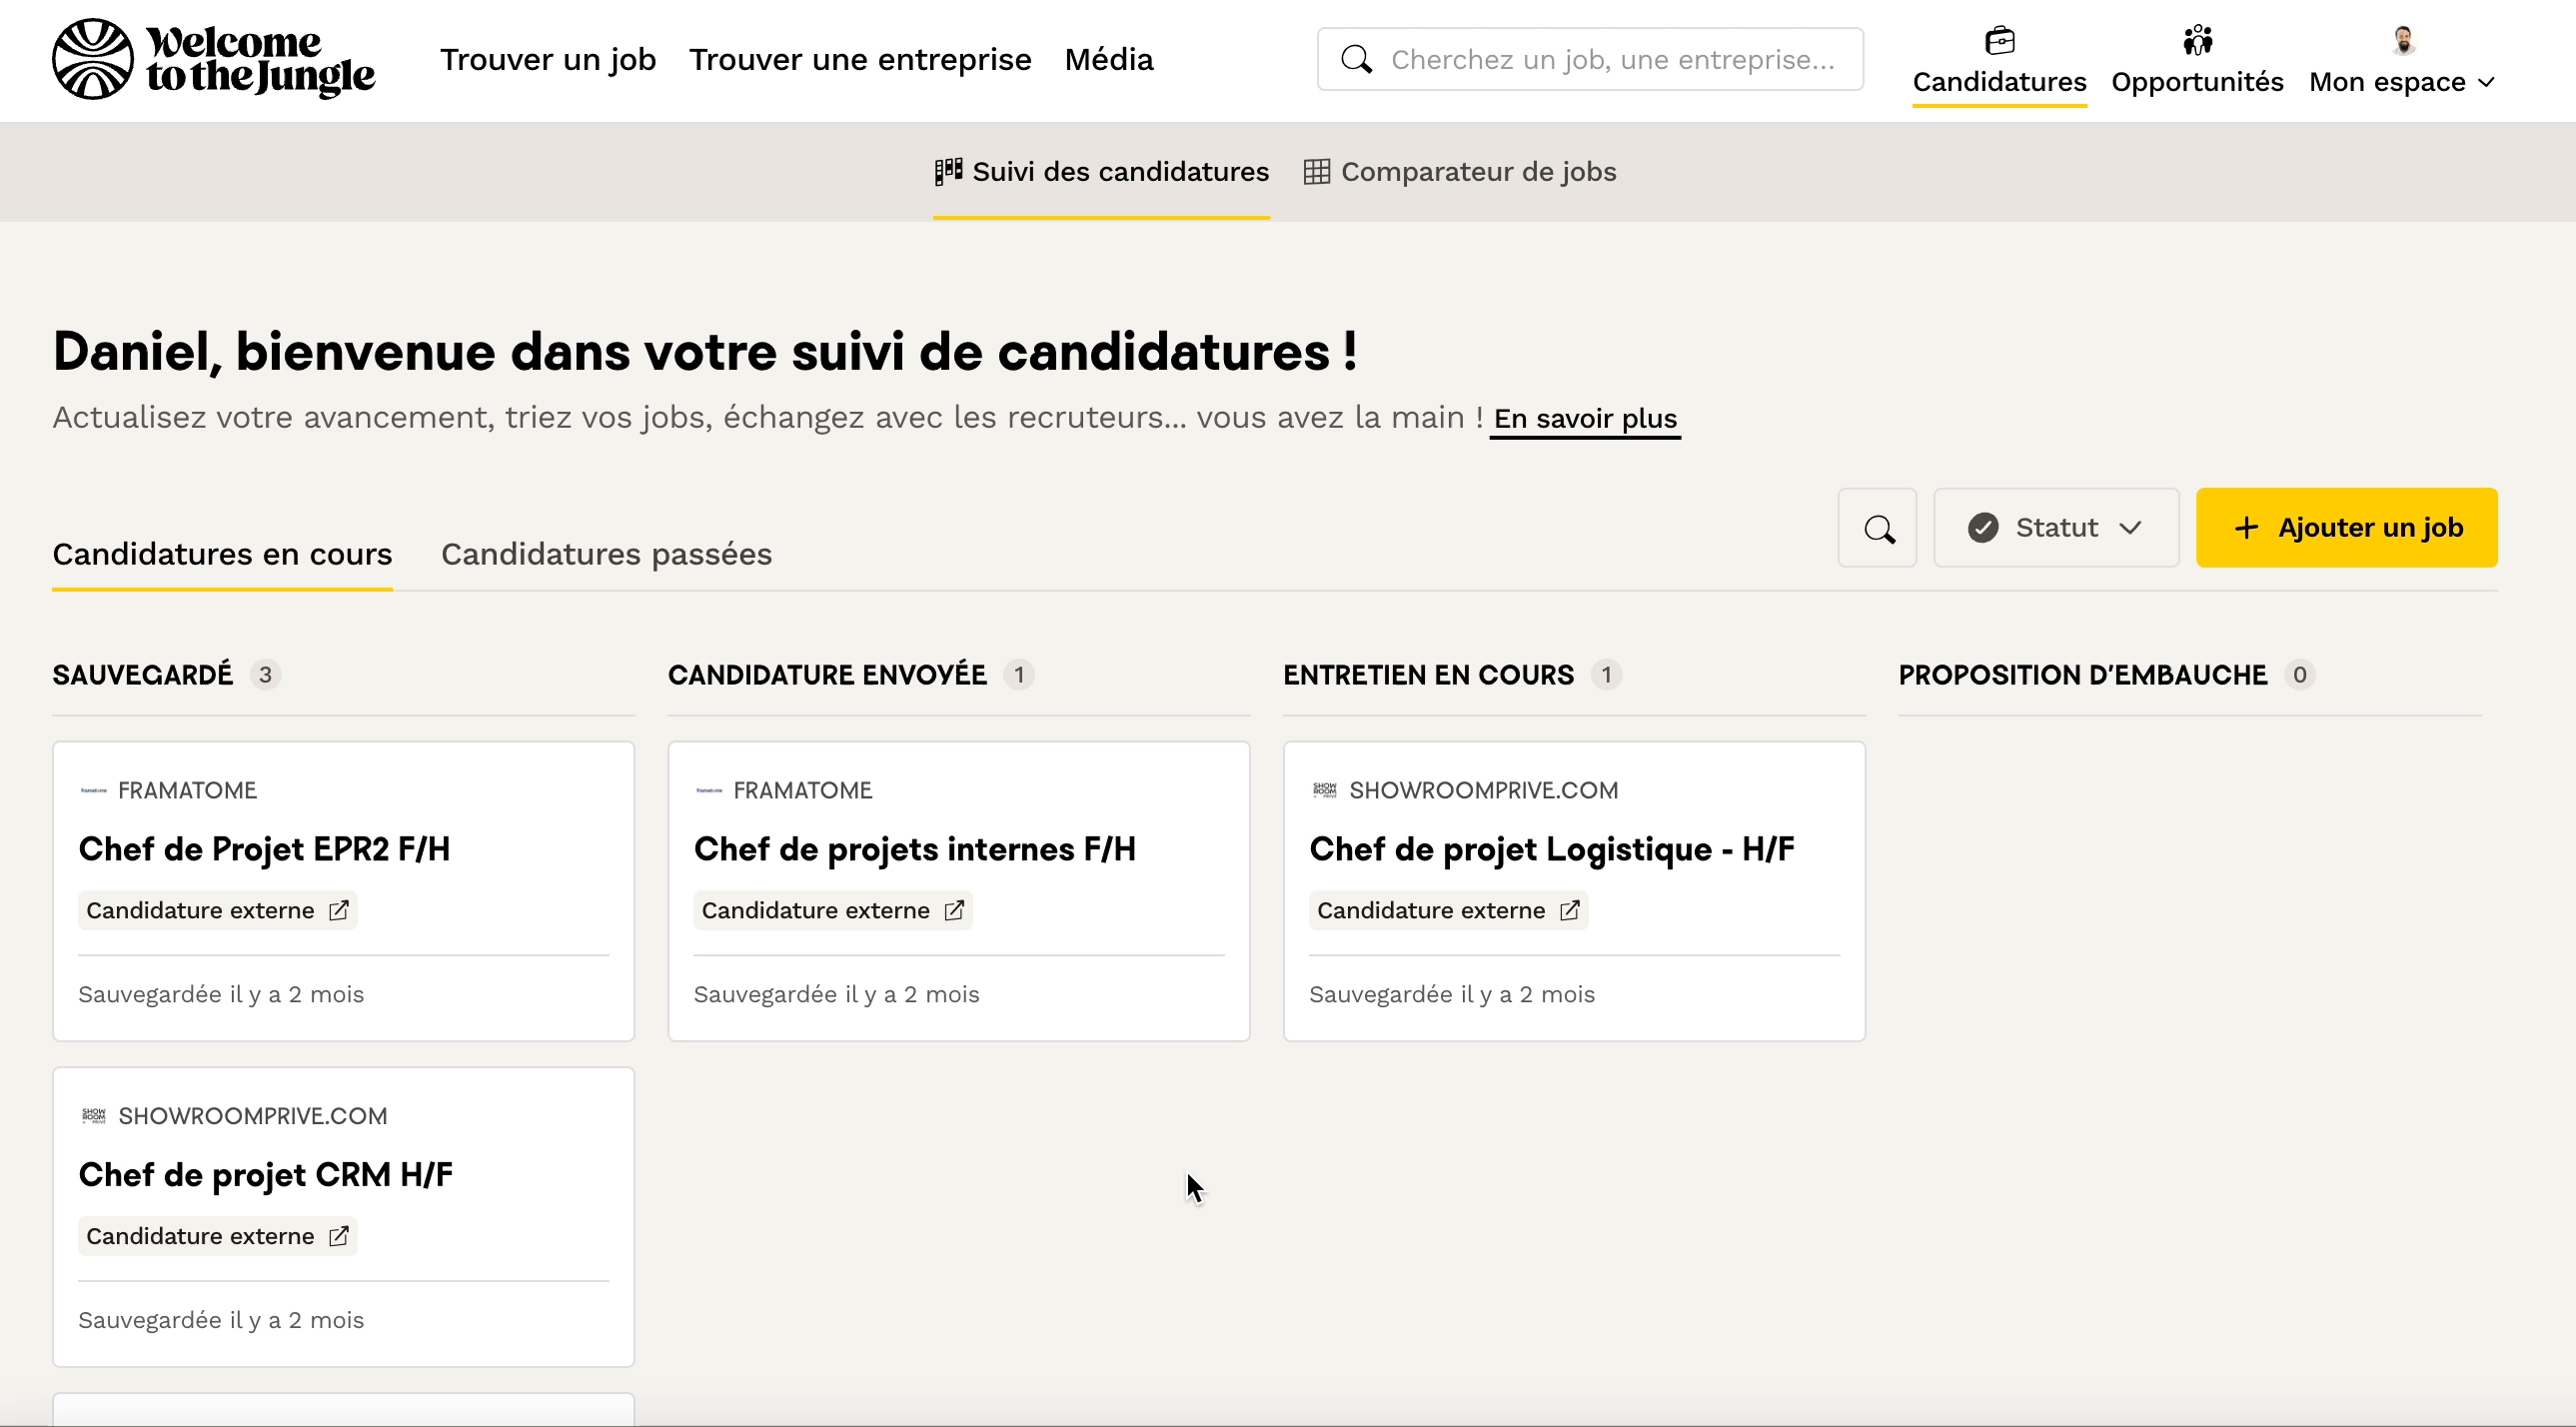Open Opportunités people icon in header

(2197, 41)
